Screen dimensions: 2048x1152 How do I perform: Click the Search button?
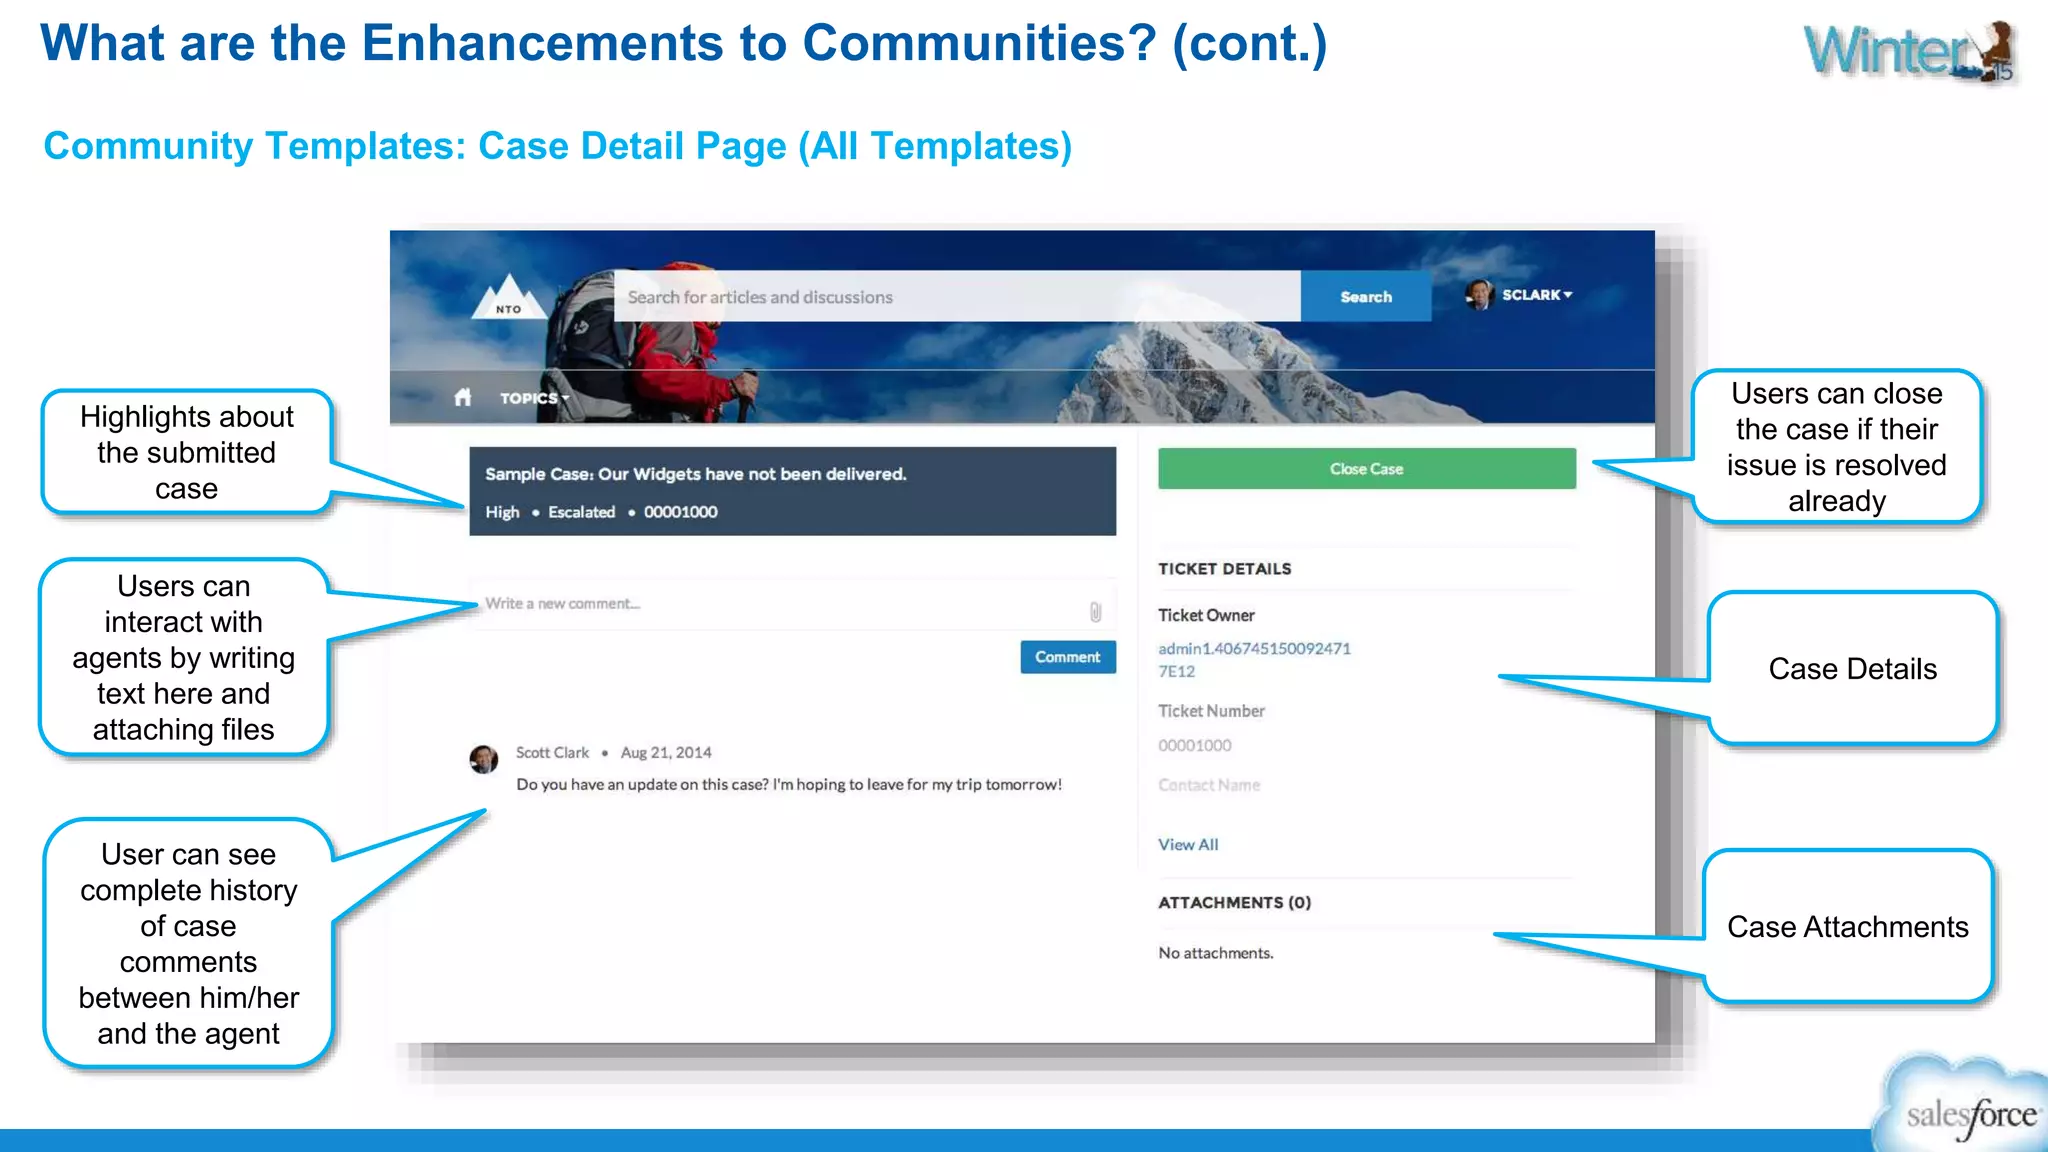click(x=1366, y=296)
